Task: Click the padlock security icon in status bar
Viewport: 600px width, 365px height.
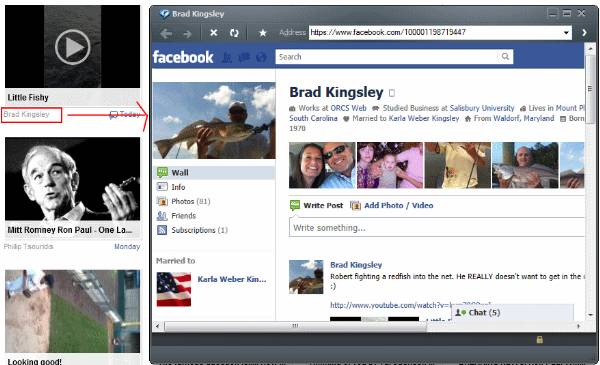Action: click(x=540, y=339)
